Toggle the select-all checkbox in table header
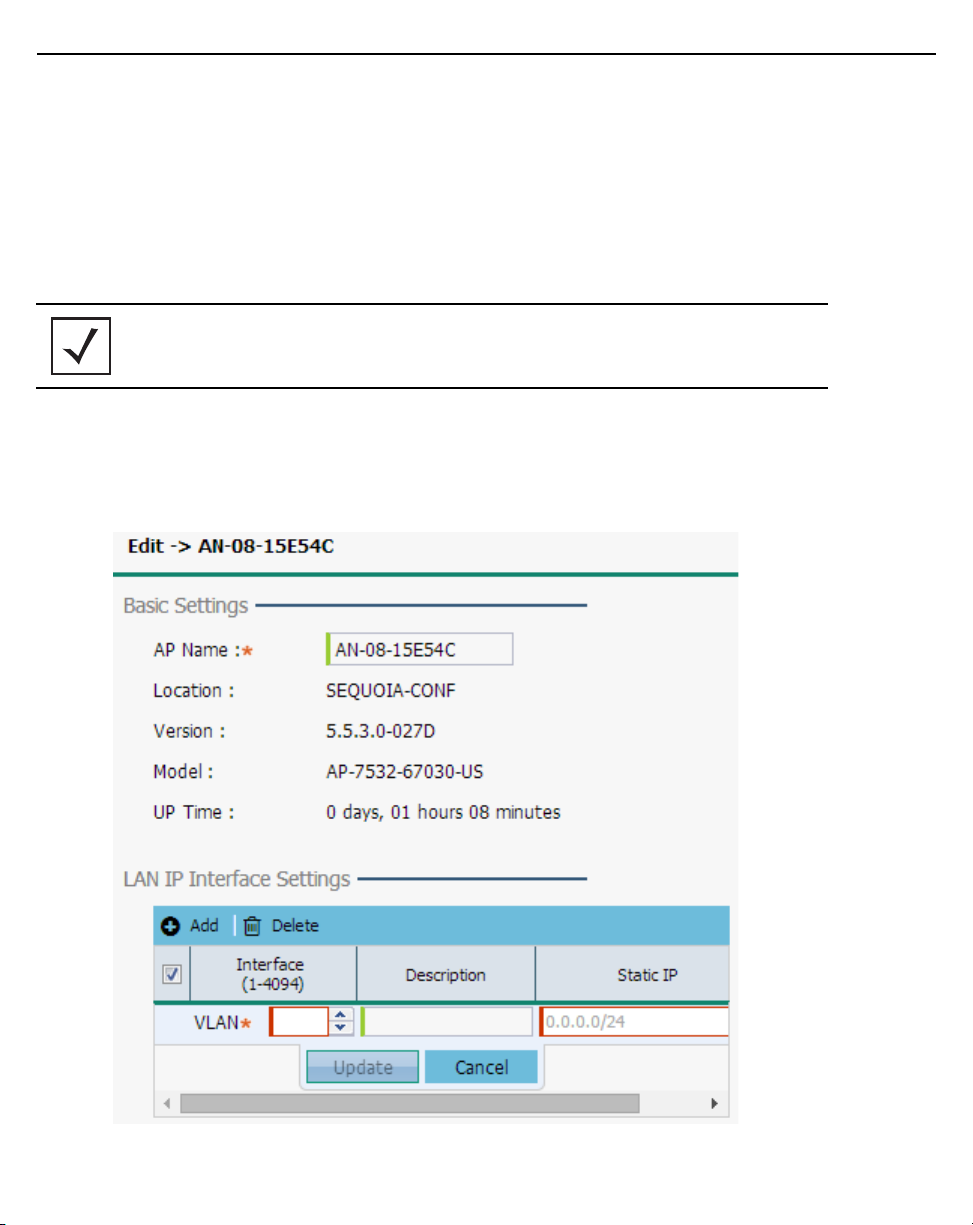973x1225 pixels. pyautogui.click(x=172, y=974)
